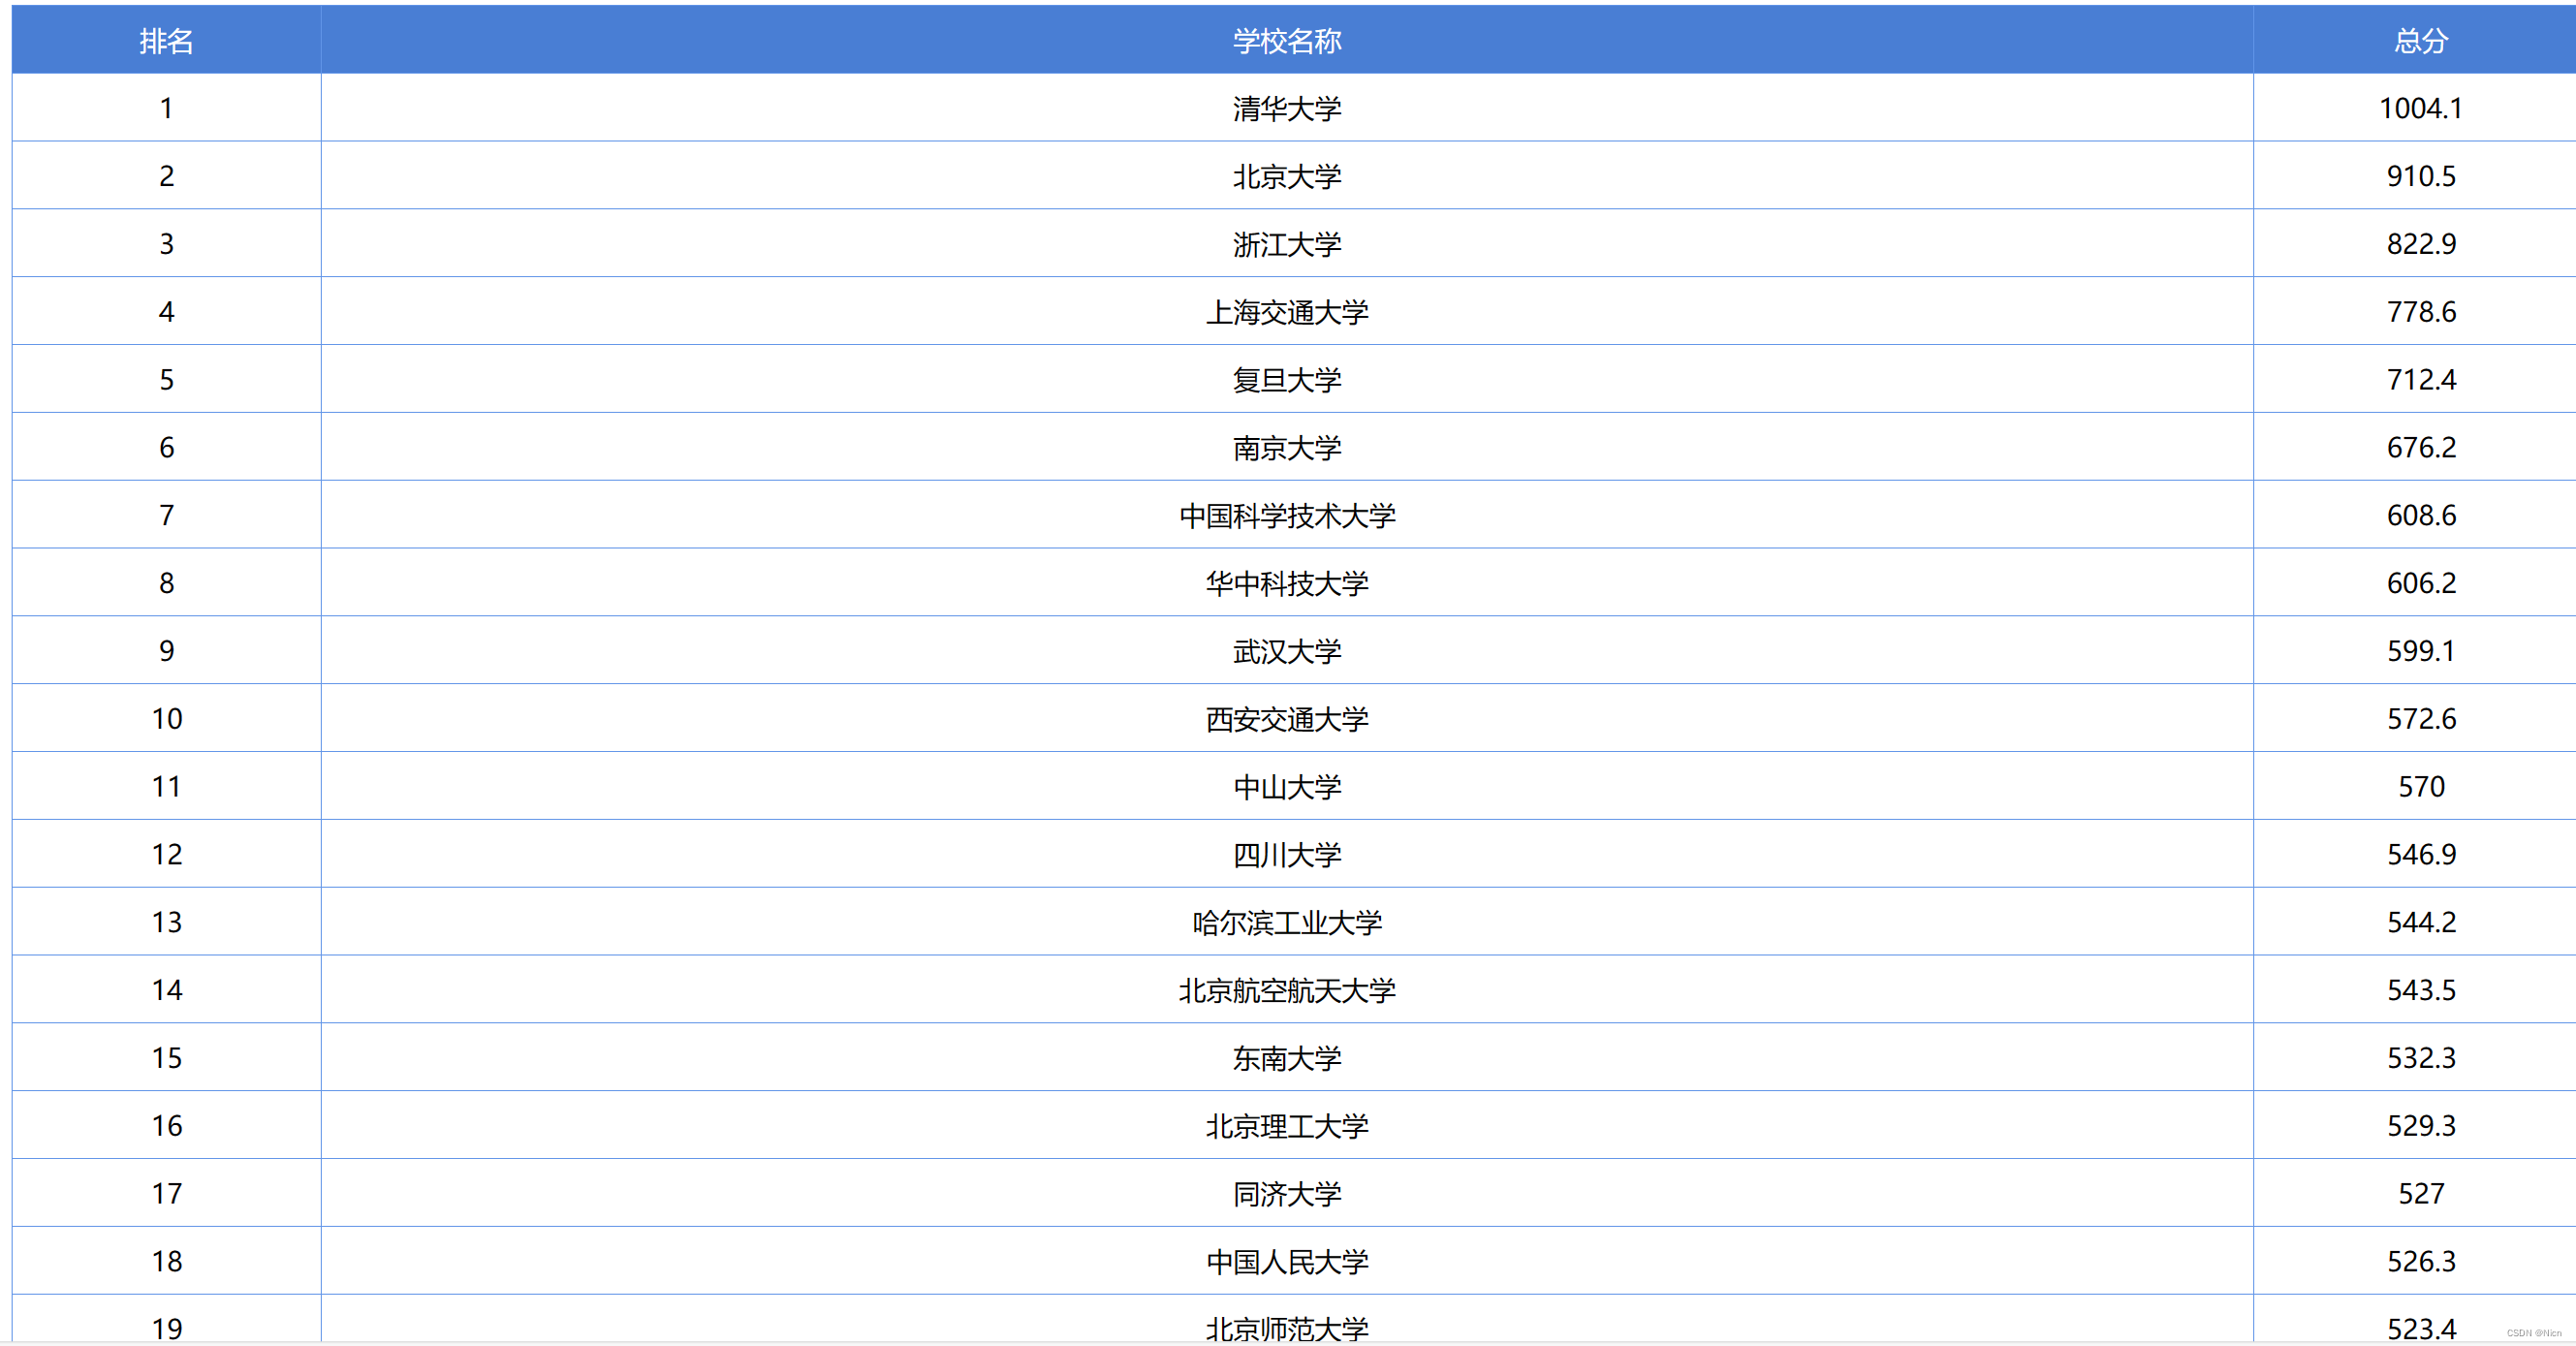The width and height of the screenshot is (2576, 1346).
Task: Click the 北京师范大学 entry
Action: pos(1286,1327)
